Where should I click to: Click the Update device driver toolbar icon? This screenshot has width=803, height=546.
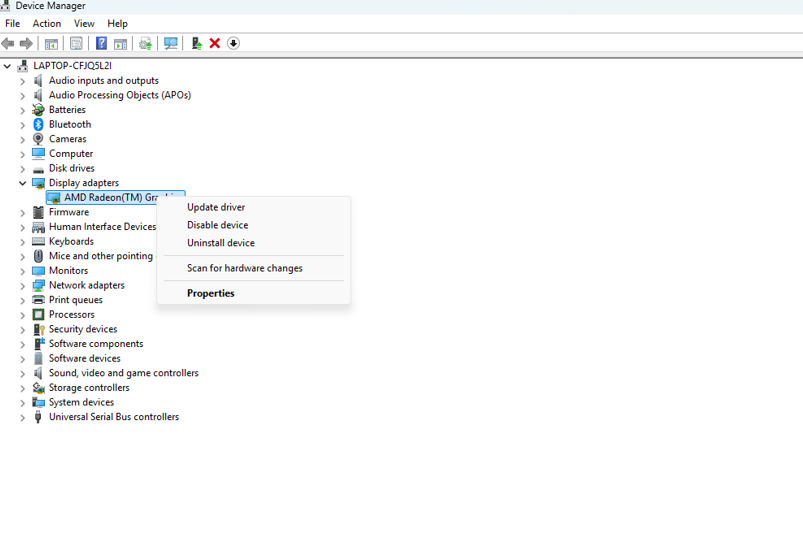click(196, 43)
